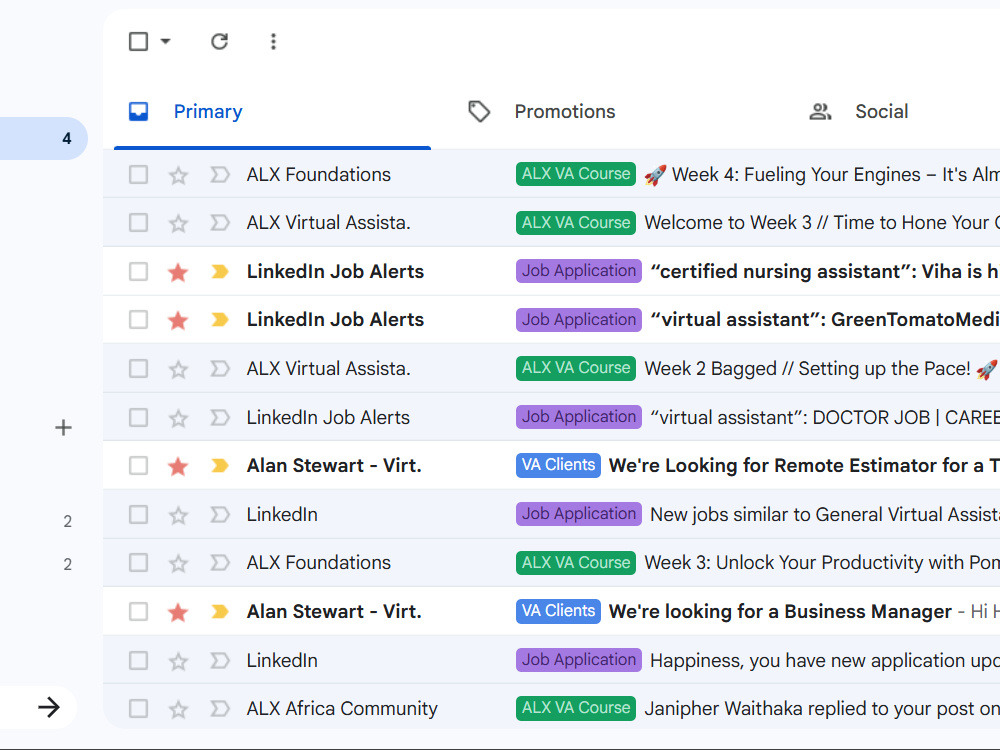Remove importance marker on Remote Estimator email
Image resolution: width=1000 pixels, height=750 pixels.
pos(219,466)
